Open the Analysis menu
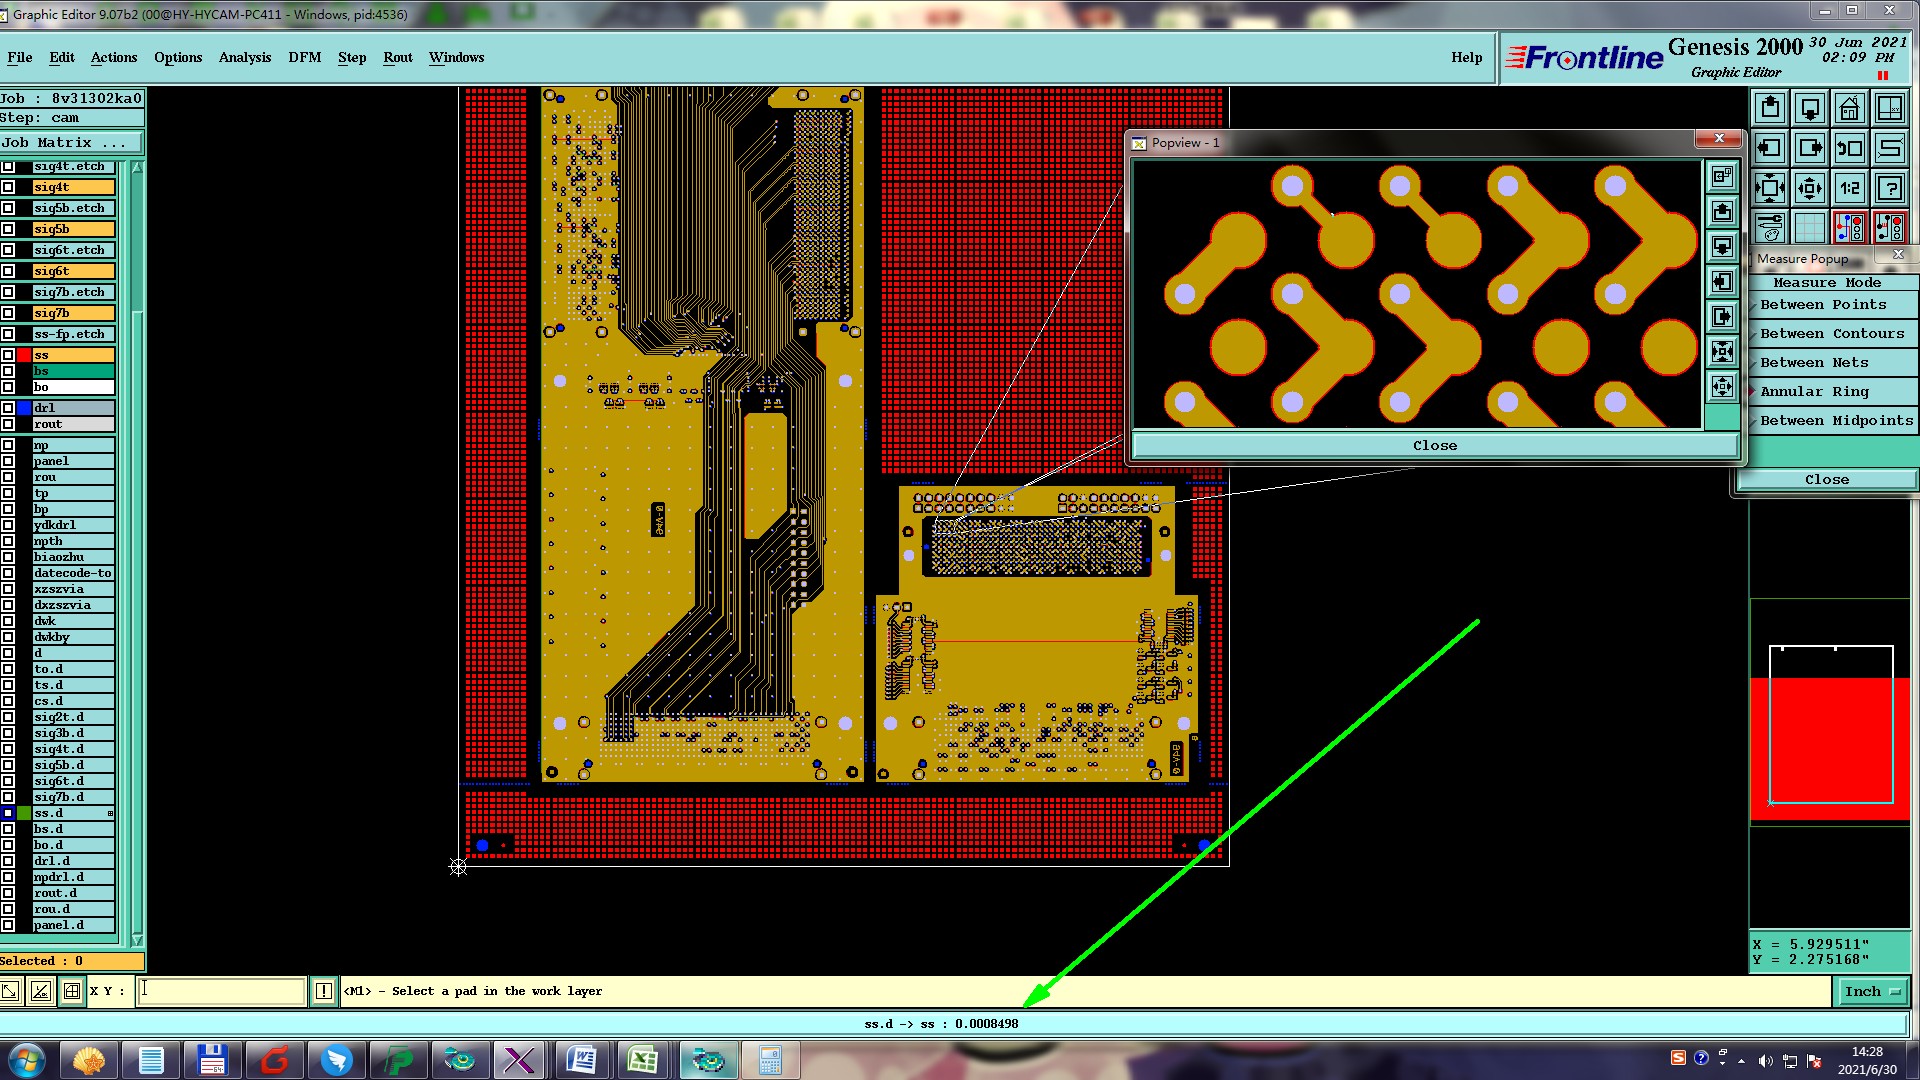1920x1080 pixels. [x=244, y=57]
